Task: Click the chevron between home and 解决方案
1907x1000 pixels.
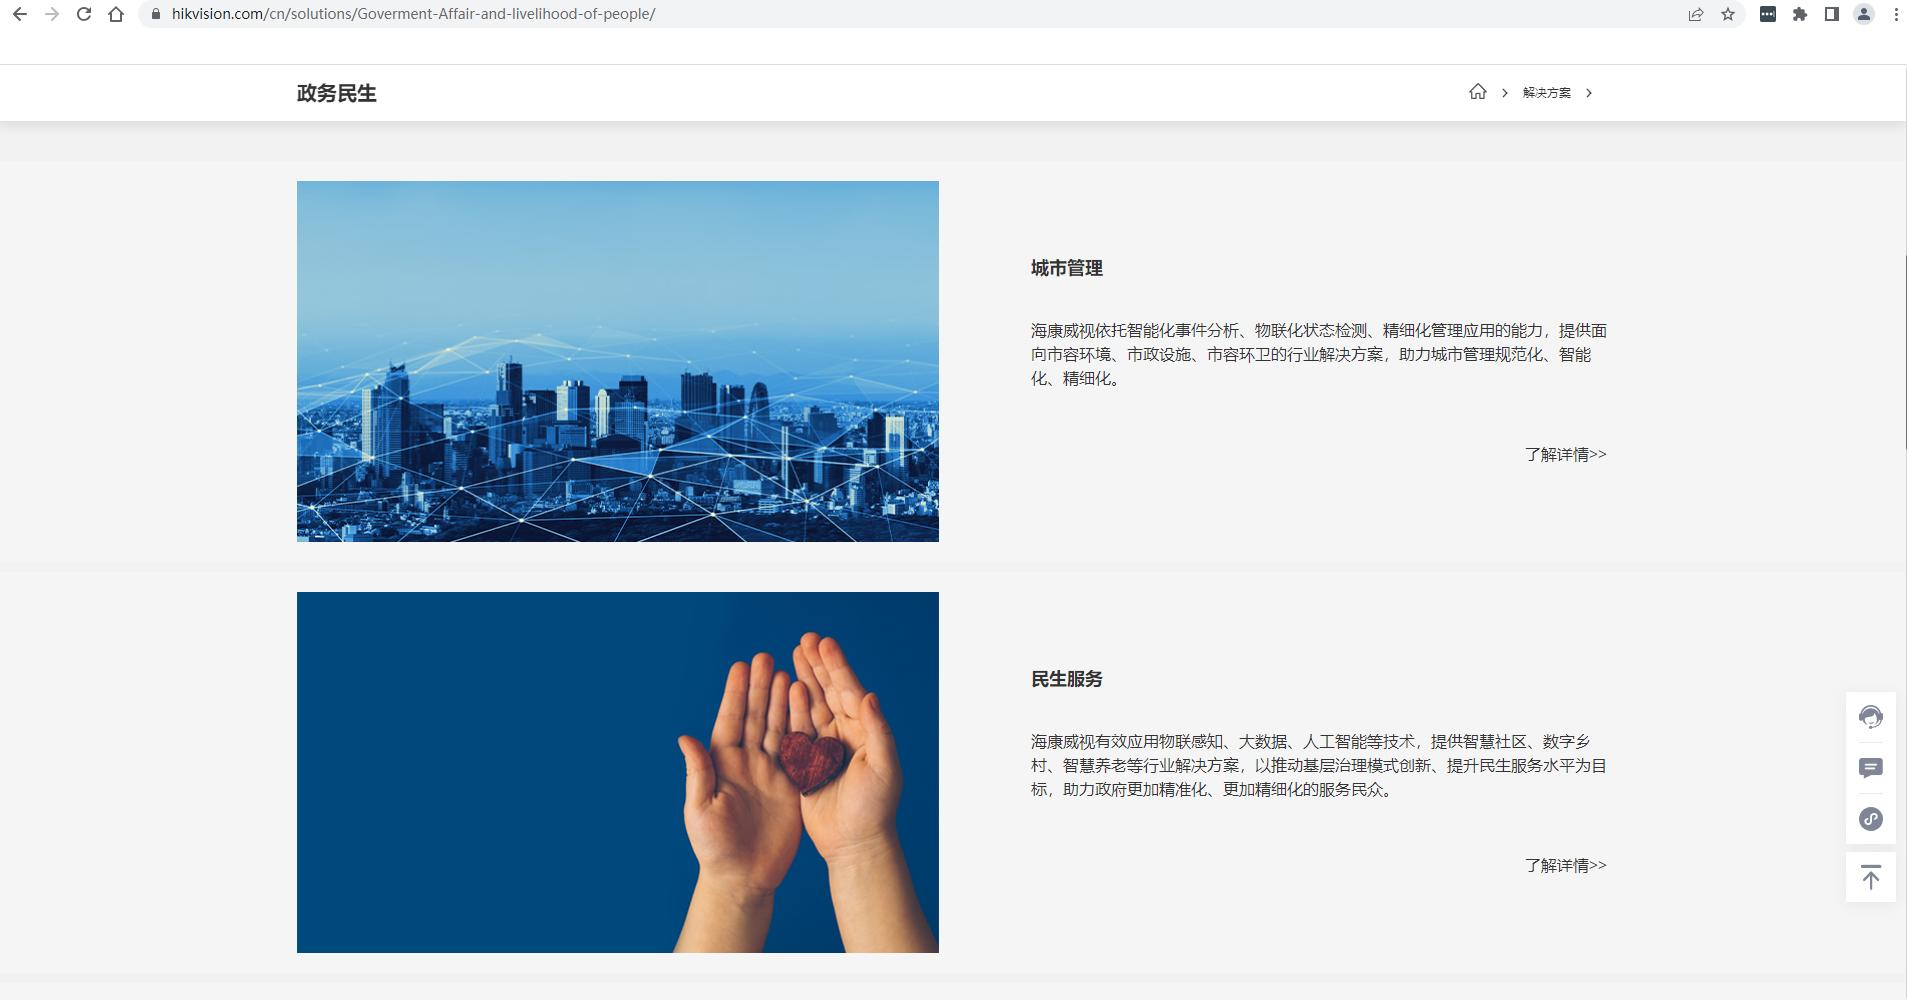Action: pos(1504,91)
